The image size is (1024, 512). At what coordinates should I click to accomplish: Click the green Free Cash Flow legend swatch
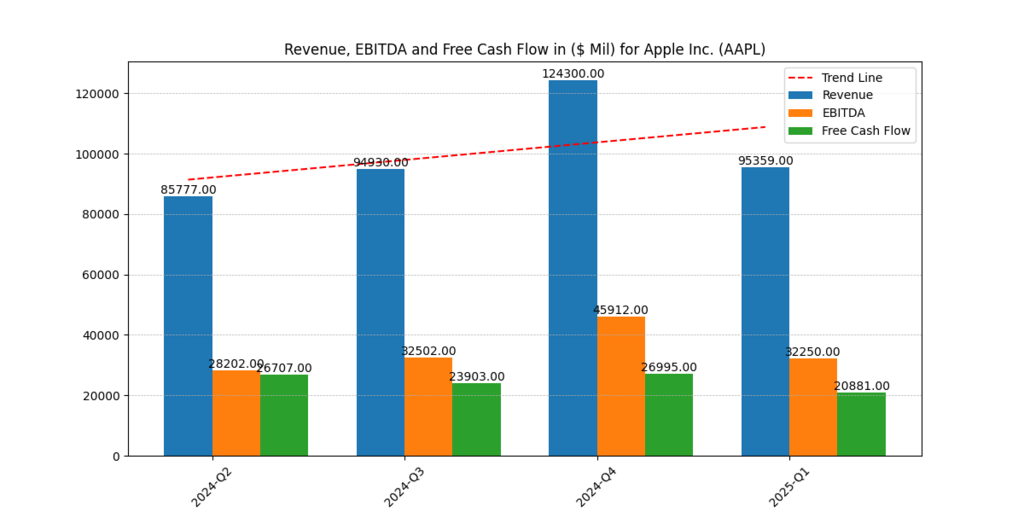pyautogui.click(x=801, y=131)
